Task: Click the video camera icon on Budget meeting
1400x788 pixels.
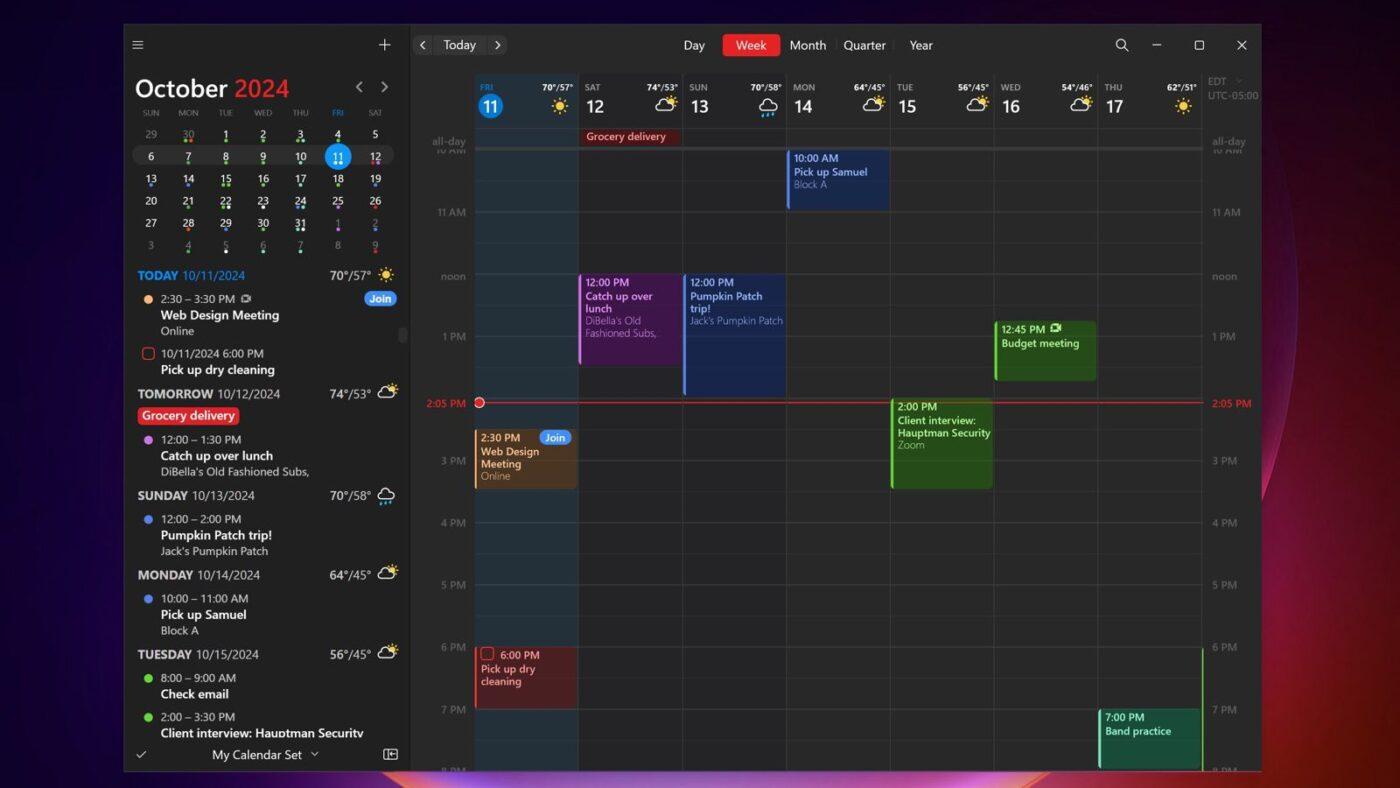Action: (x=1056, y=328)
